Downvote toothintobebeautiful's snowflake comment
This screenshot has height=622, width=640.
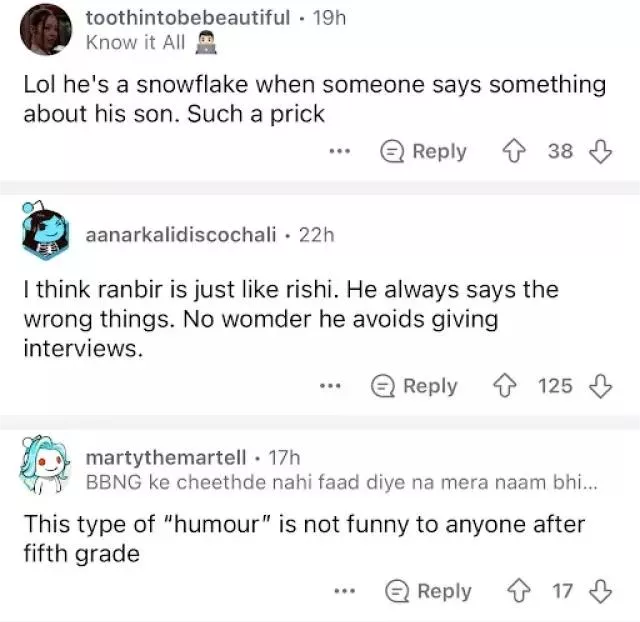pos(601,152)
